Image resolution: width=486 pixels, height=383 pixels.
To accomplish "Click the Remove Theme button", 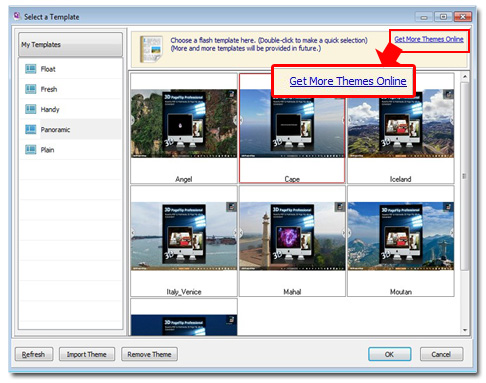I will 149,354.
